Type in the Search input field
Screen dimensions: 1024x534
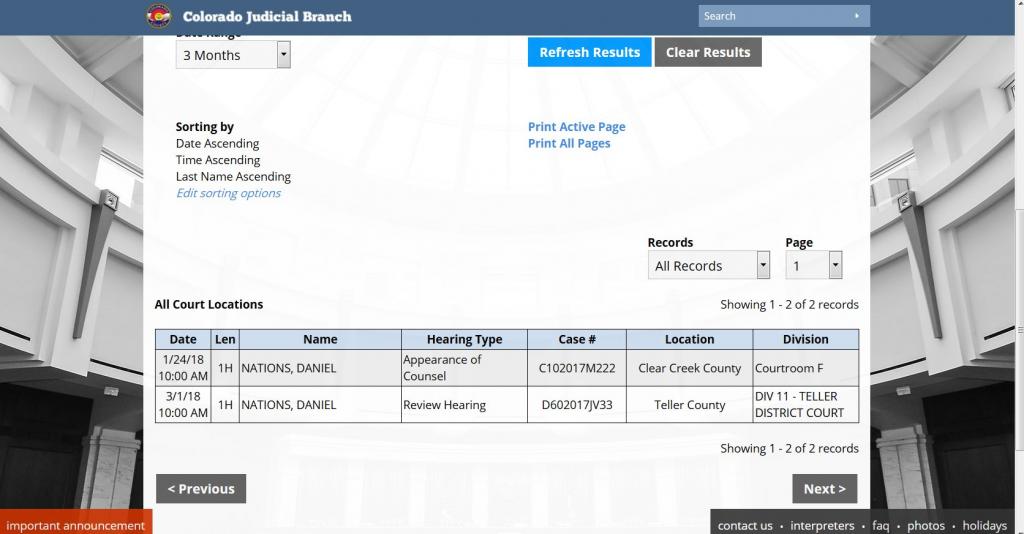tap(770, 16)
